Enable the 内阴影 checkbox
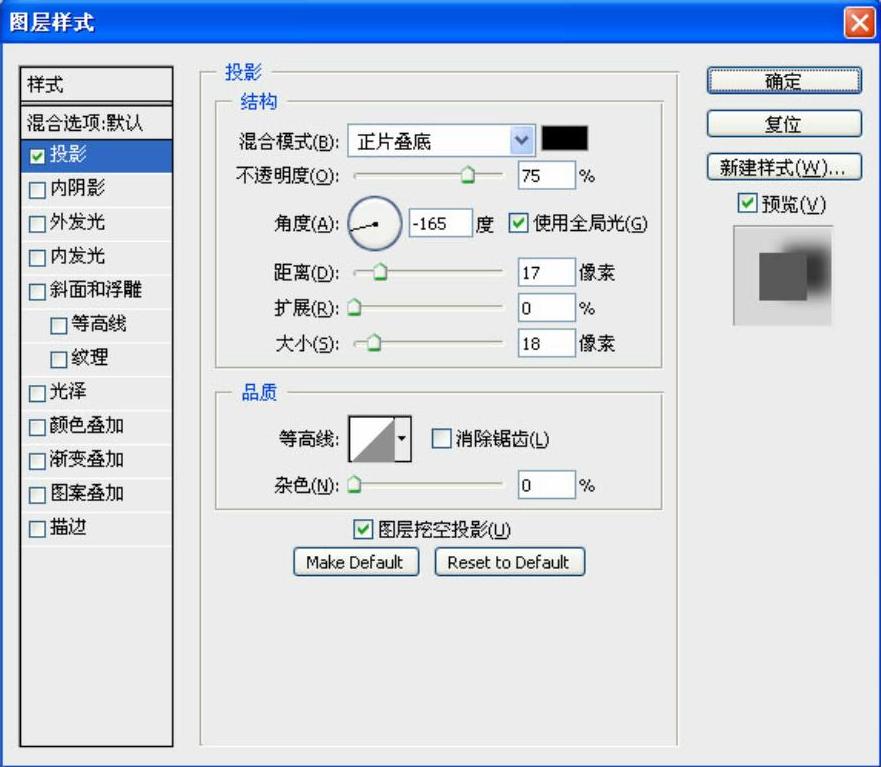 coord(37,190)
